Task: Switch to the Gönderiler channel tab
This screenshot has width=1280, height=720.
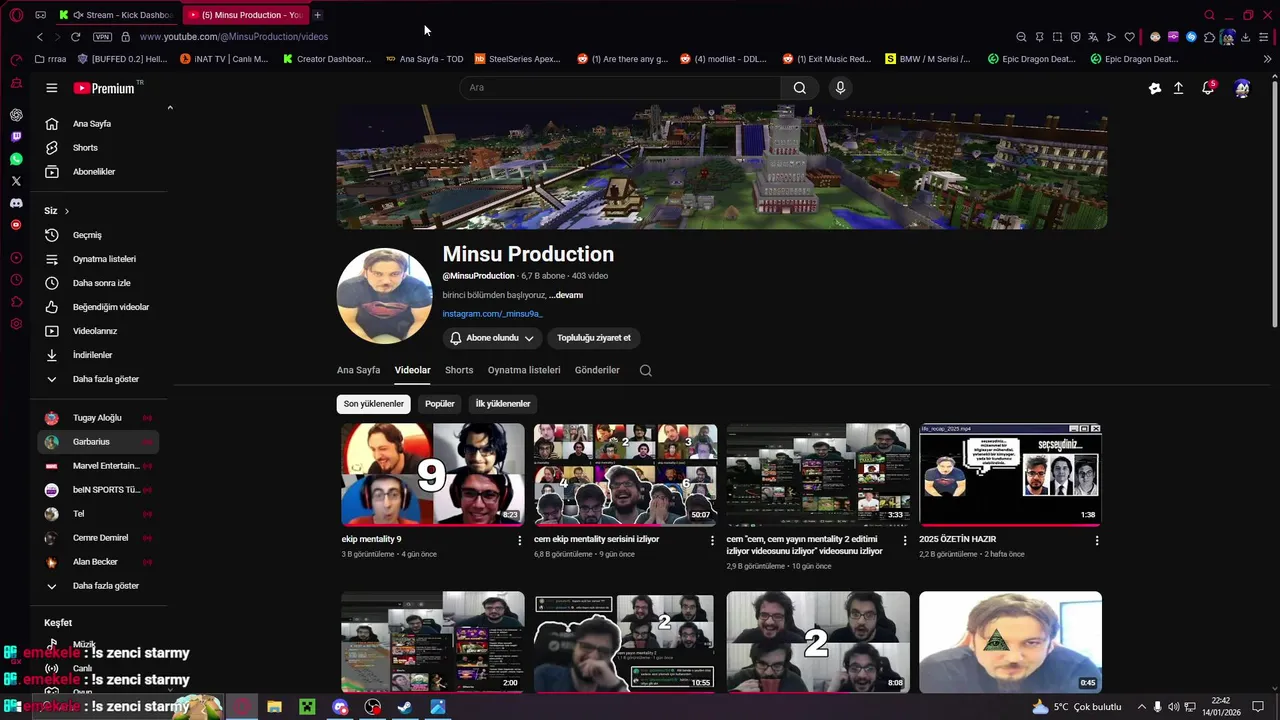Action: click(x=597, y=370)
